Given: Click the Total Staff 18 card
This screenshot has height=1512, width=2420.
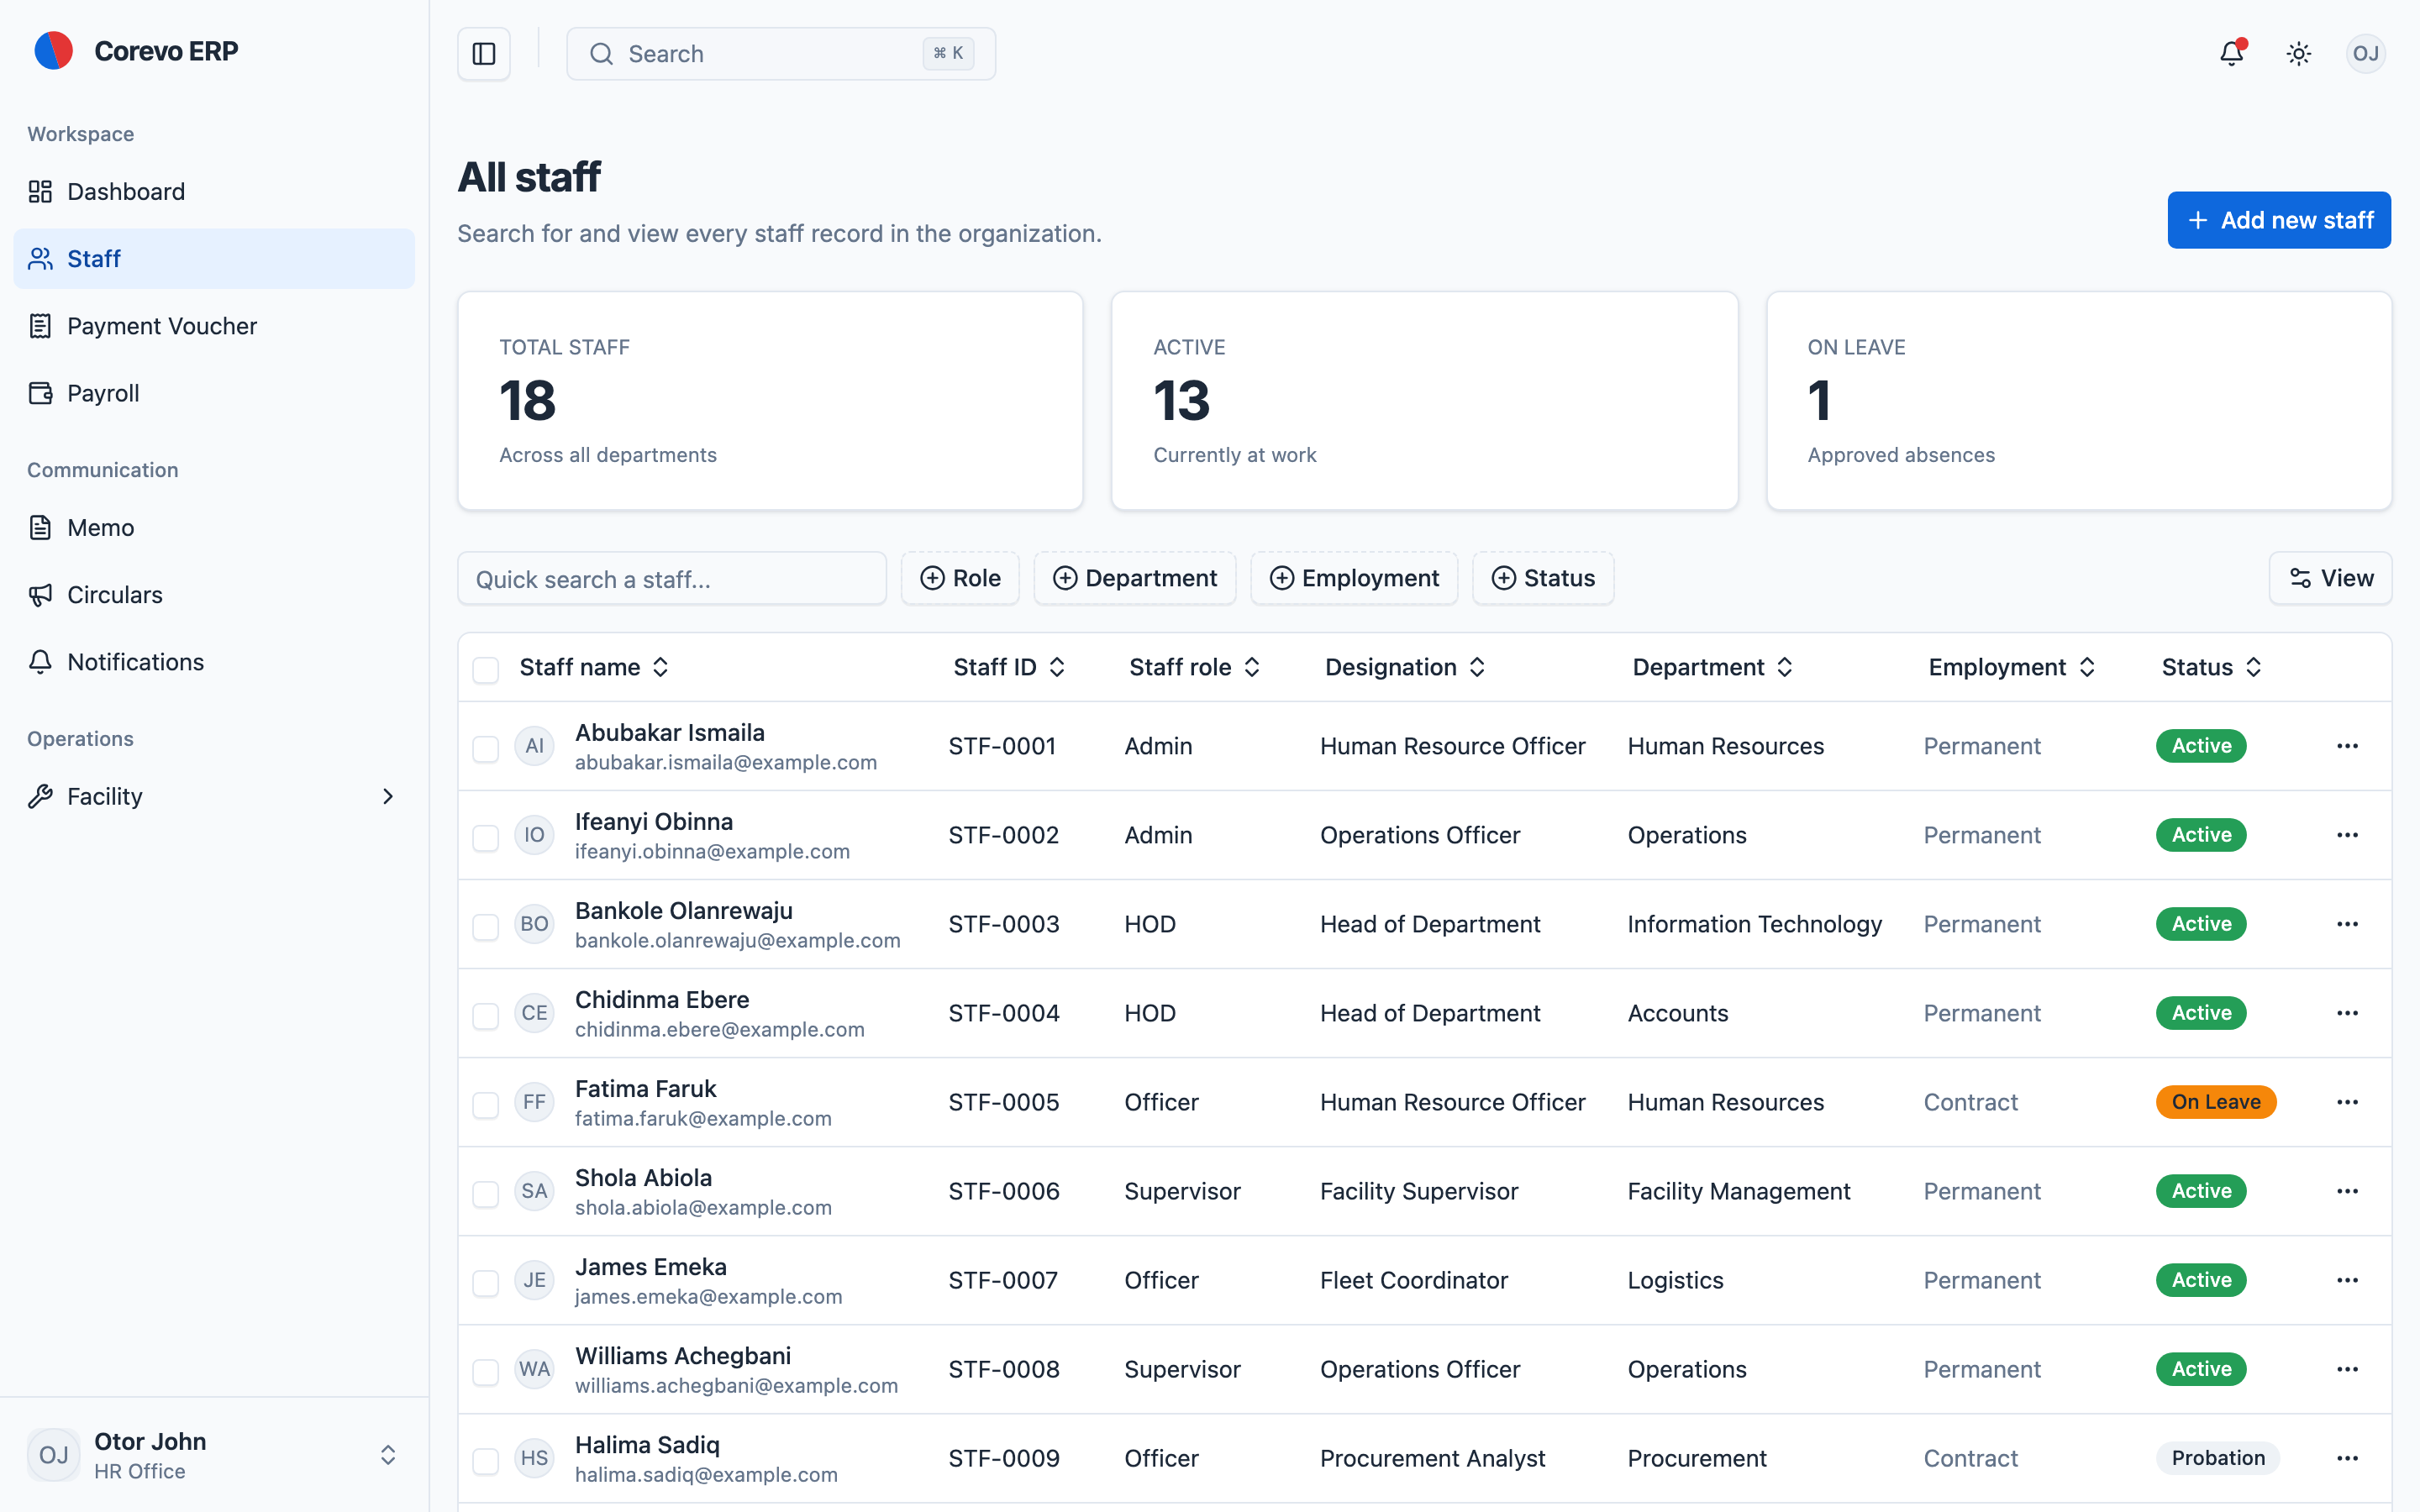Looking at the screenshot, I should [x=770, y=401].
